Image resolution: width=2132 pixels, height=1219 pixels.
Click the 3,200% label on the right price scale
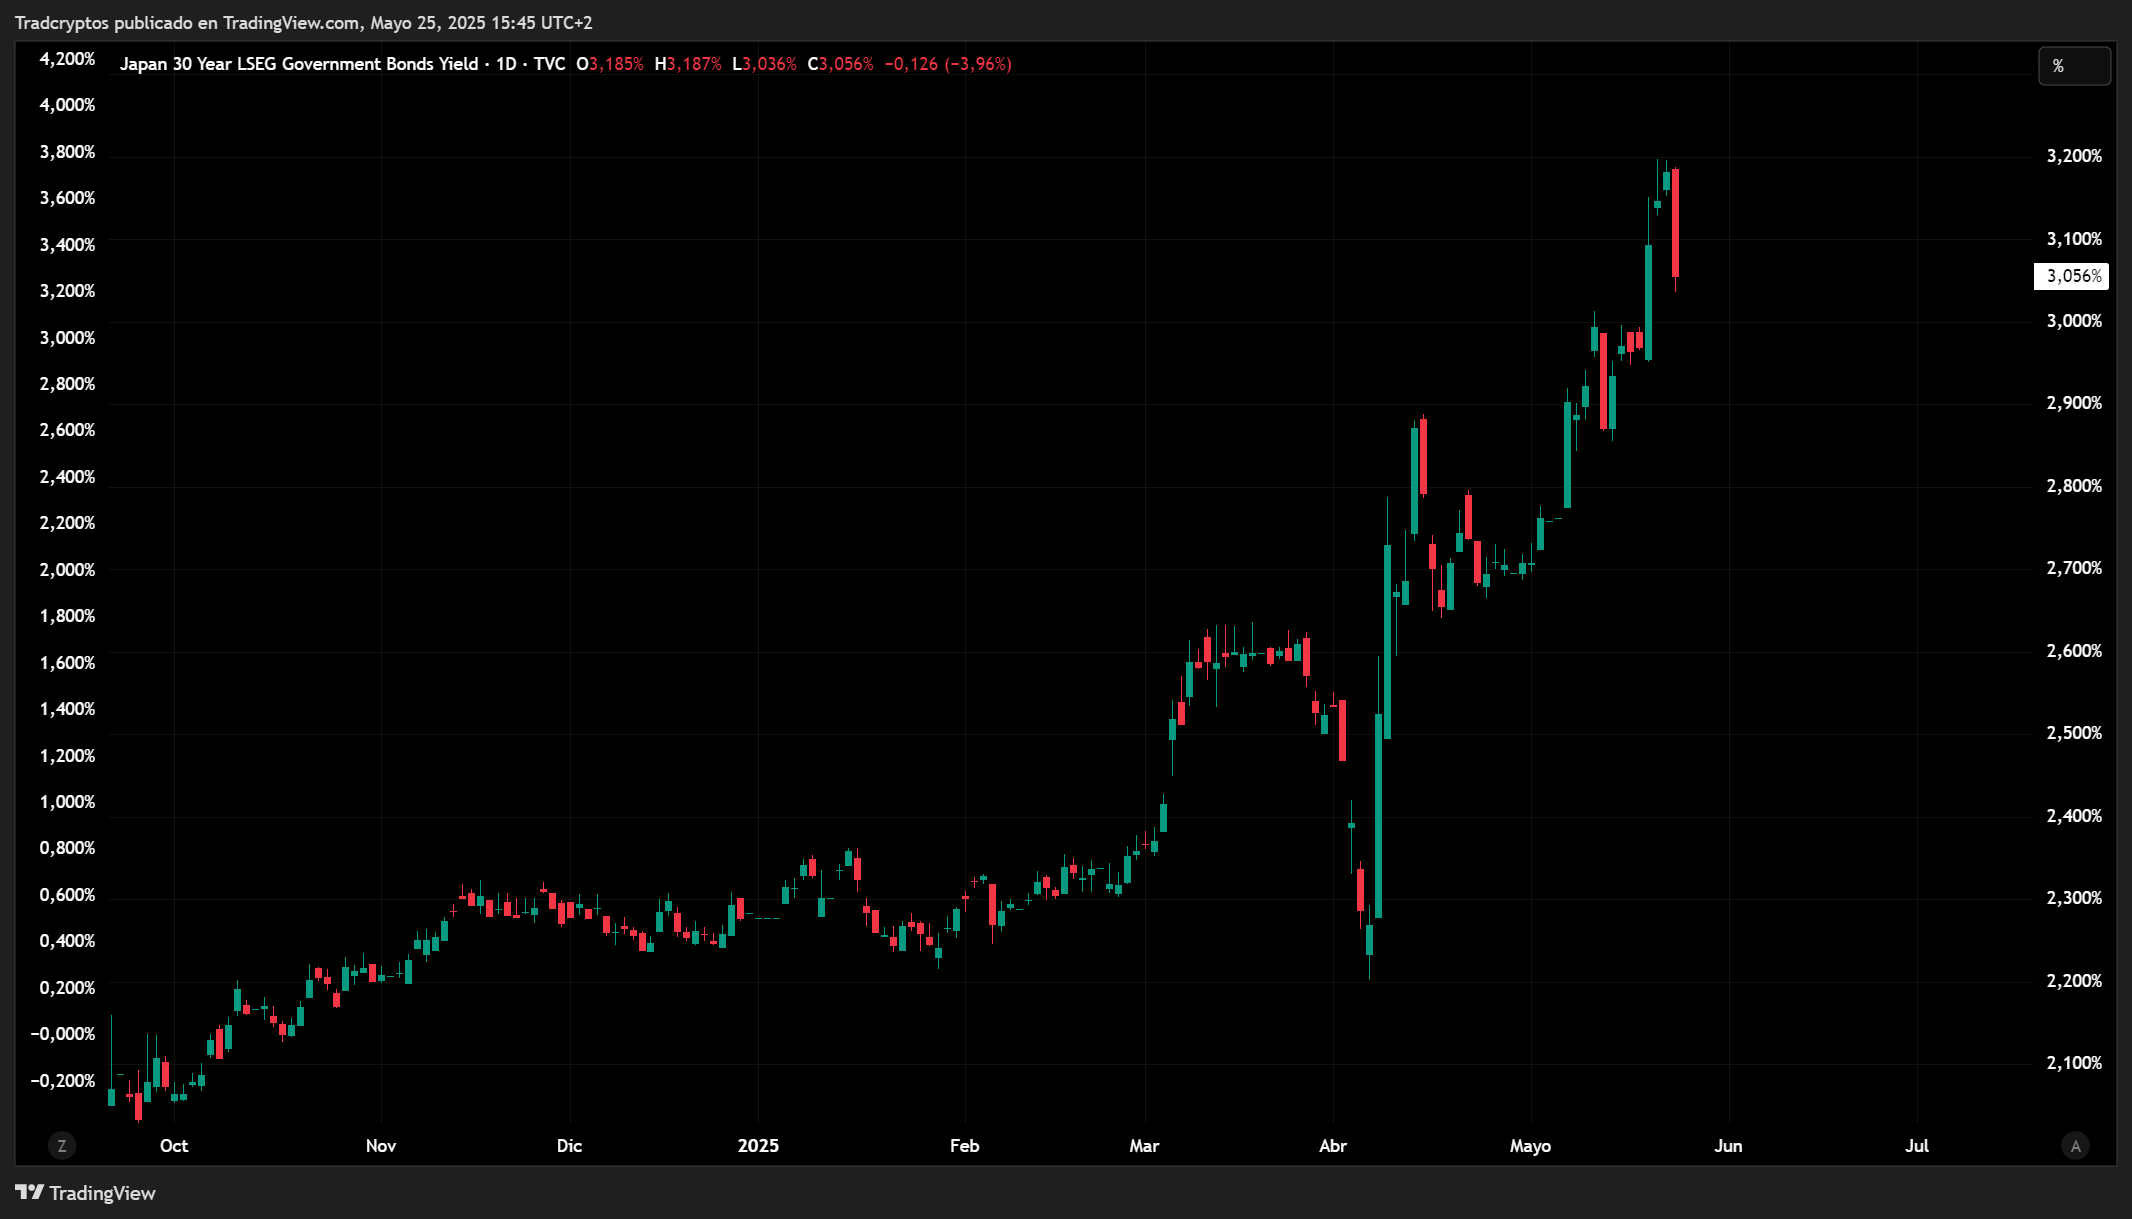[x=2074, y=156]
